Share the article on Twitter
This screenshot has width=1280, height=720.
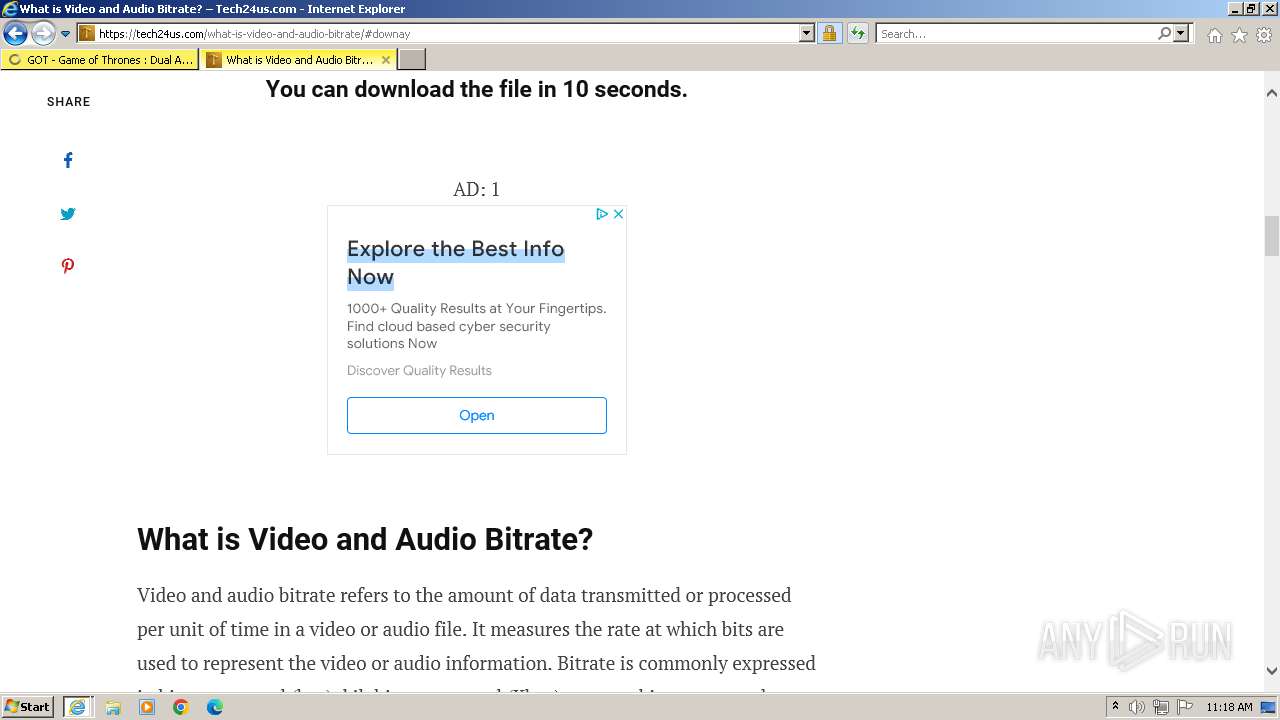(x=68, y=213)
